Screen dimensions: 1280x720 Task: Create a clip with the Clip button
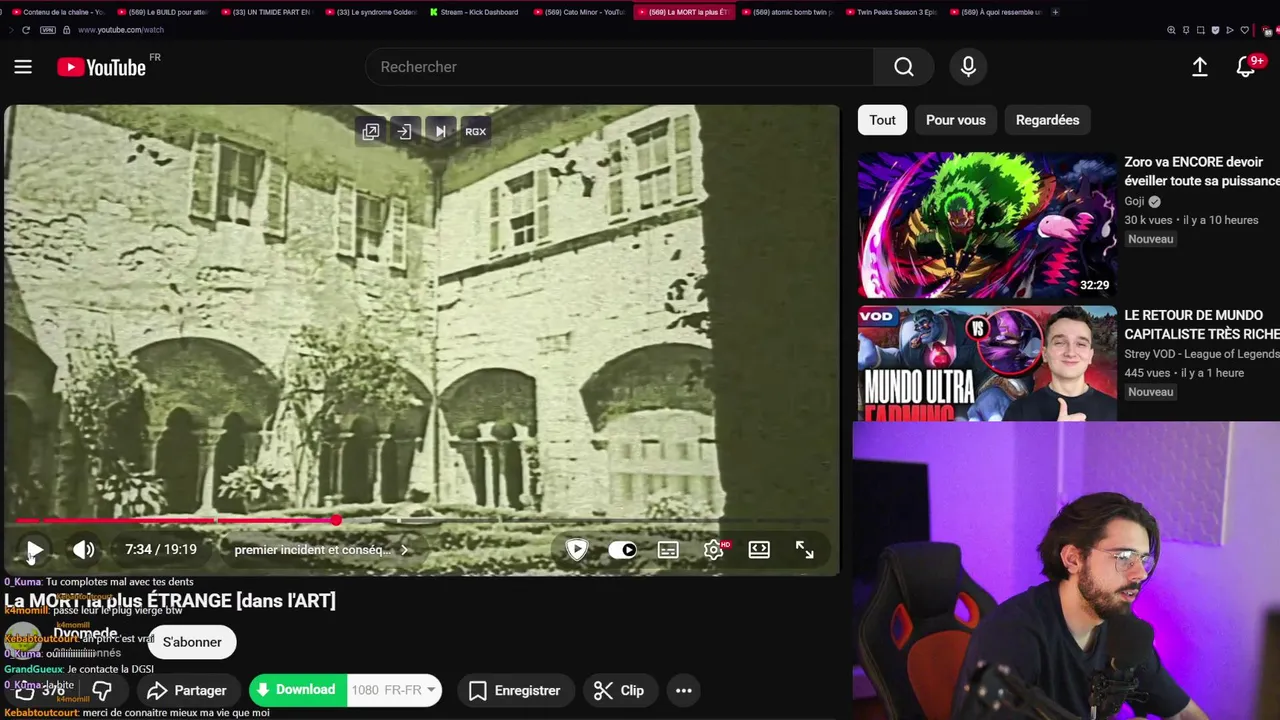point(619,691)
